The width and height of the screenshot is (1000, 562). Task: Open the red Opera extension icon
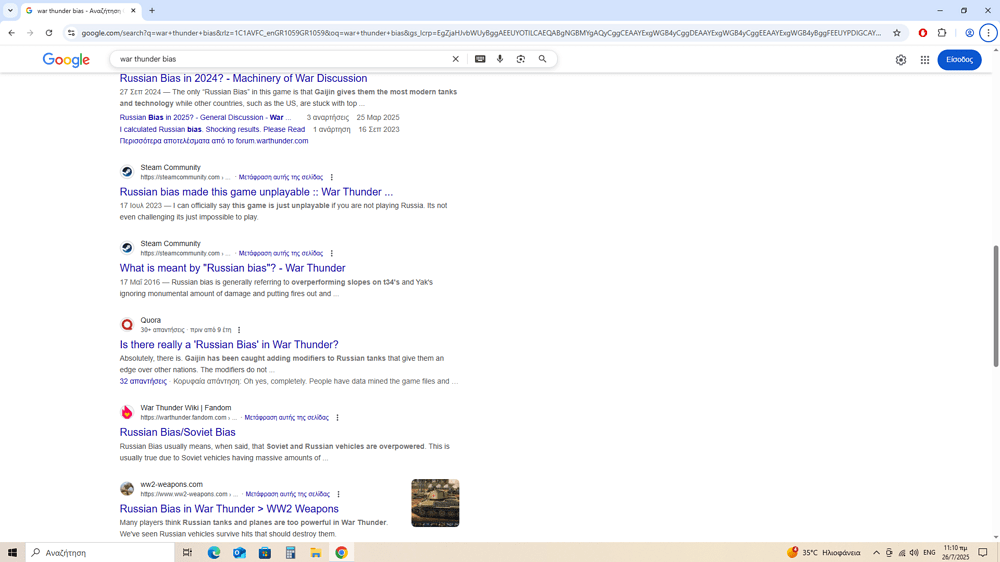pos(922,33)
